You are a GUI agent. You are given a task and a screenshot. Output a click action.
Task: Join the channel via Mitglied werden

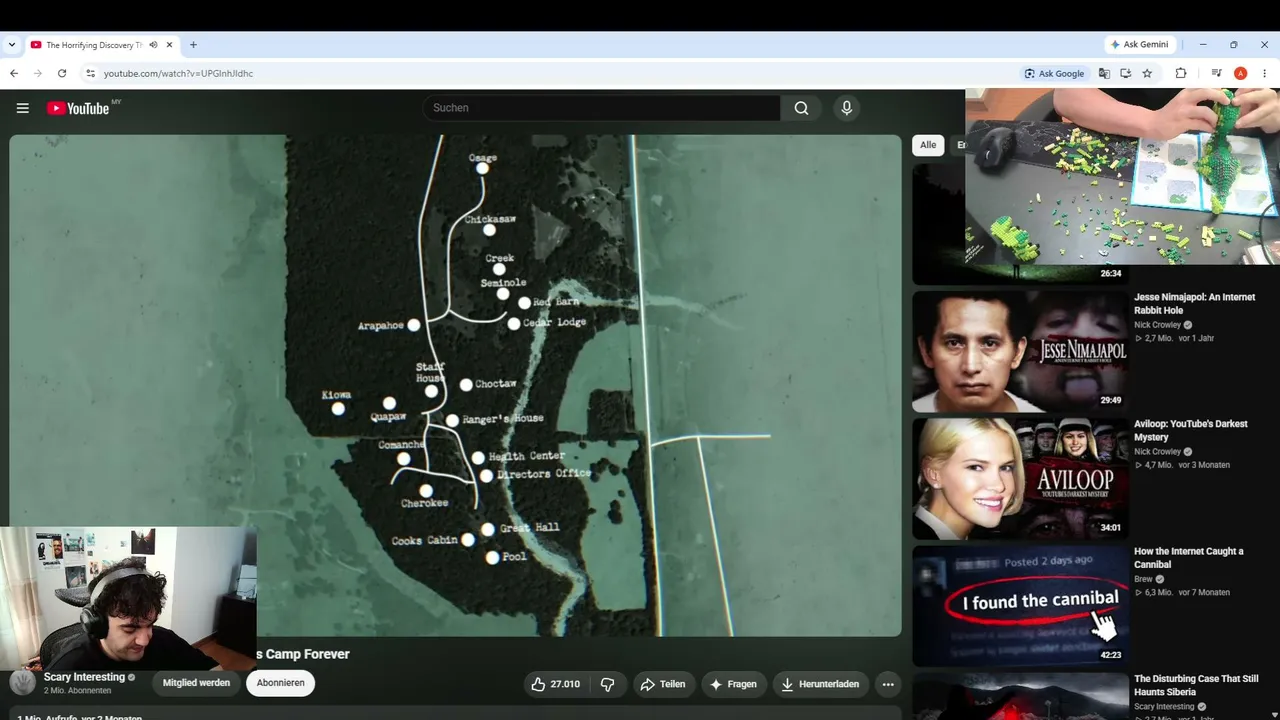coord(196,683)
